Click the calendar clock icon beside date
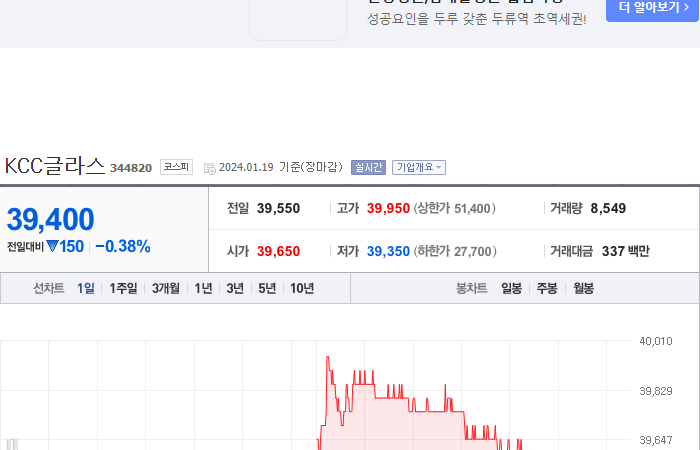700x450 pixels. pyautogui.click(x=209, y=168)
